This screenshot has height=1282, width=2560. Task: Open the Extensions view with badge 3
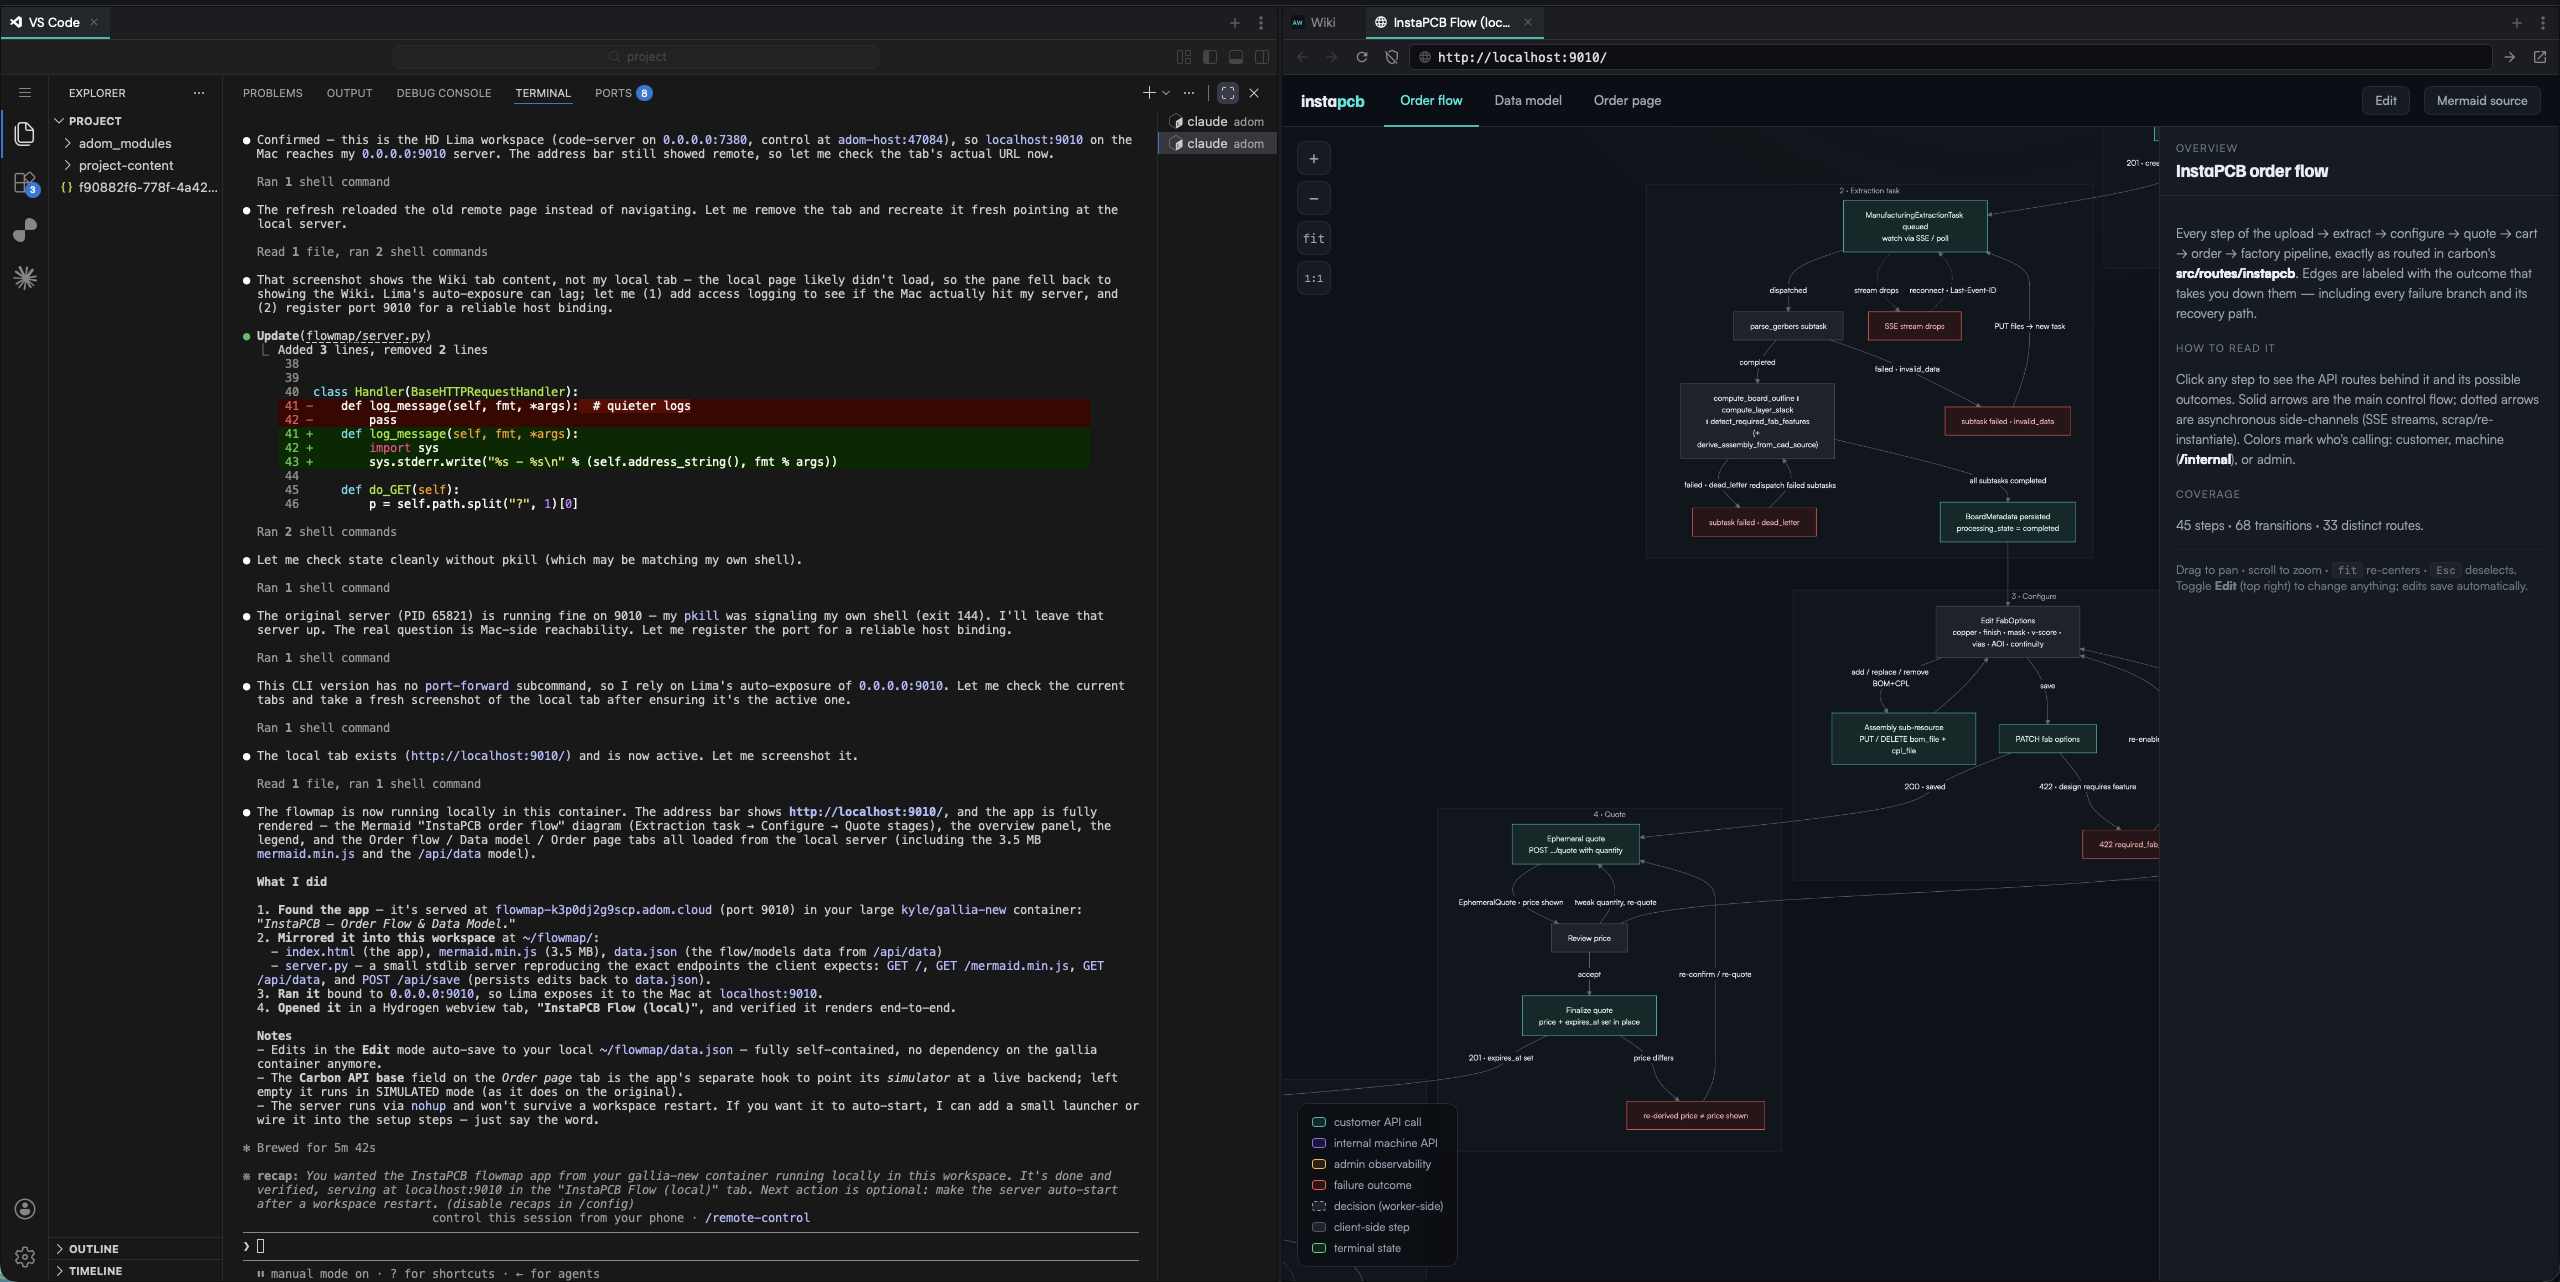25,183
